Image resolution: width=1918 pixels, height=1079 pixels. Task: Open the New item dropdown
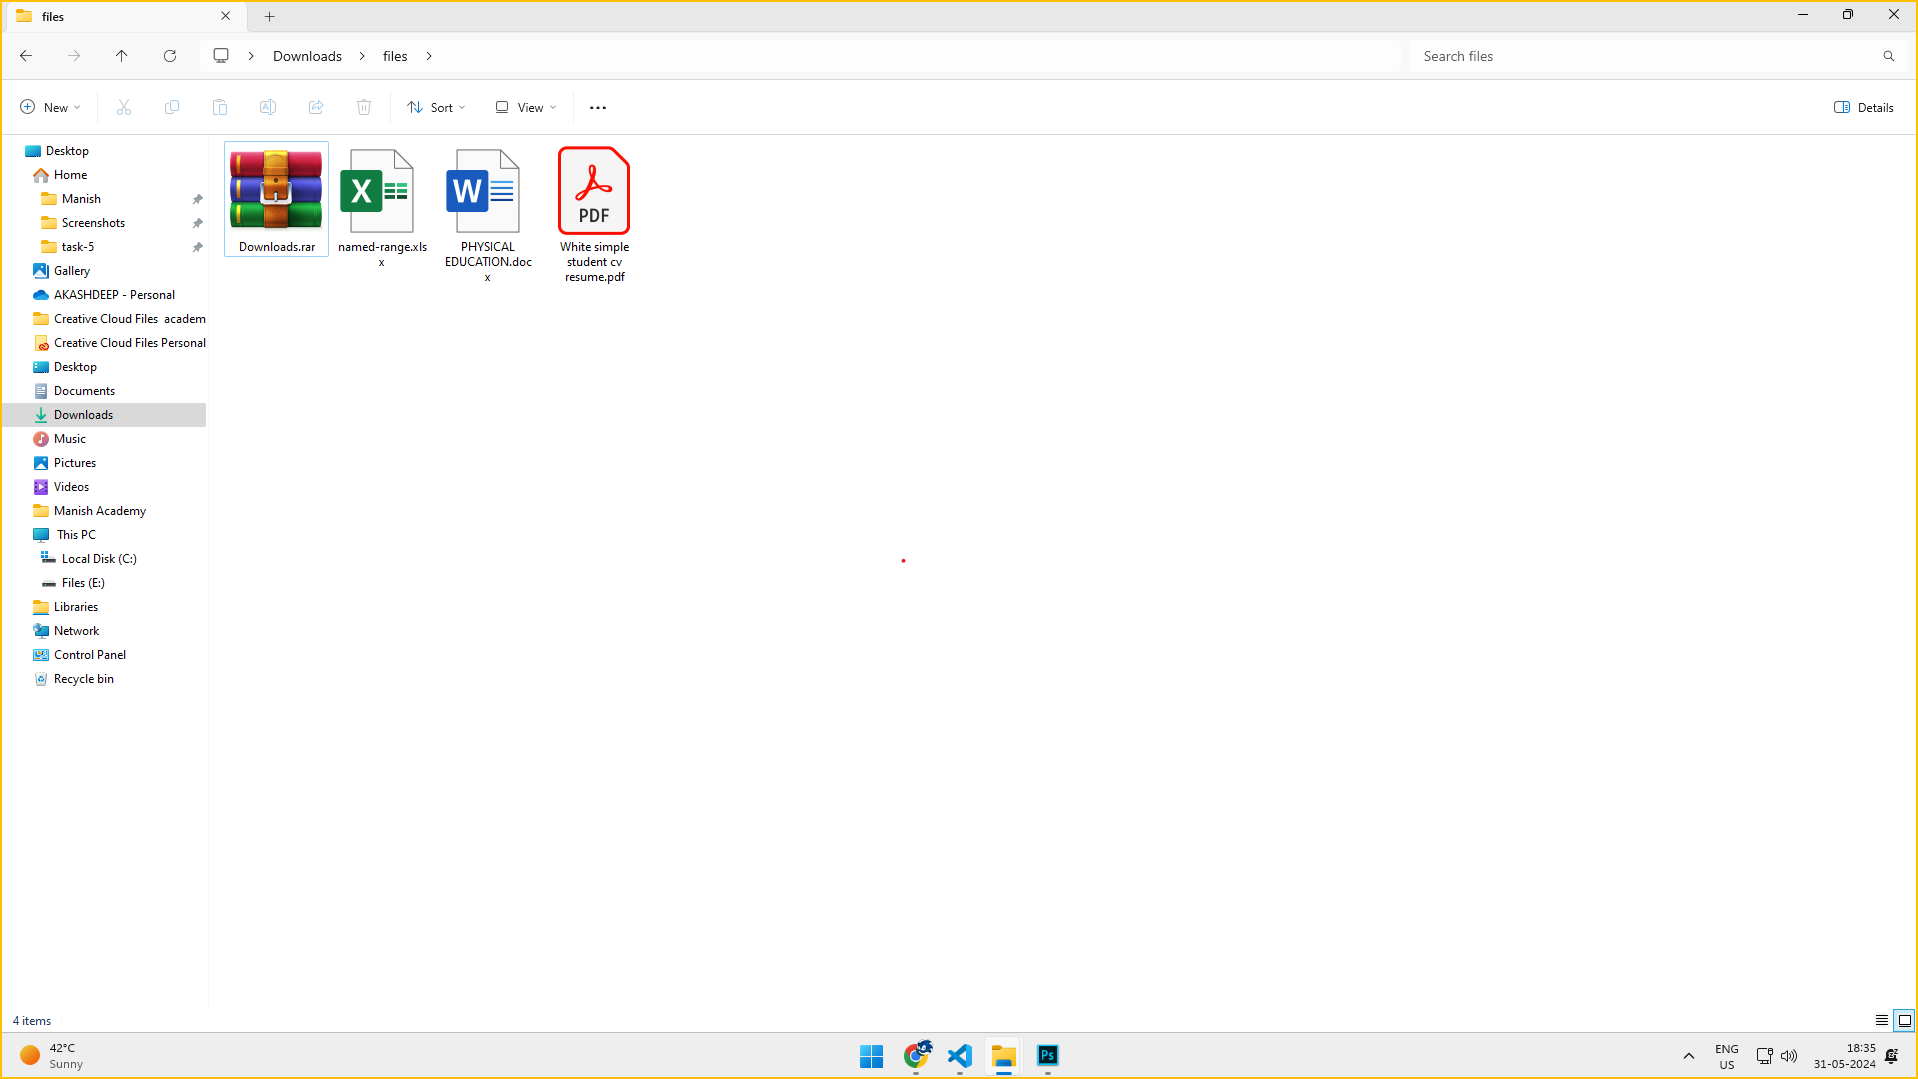[x=50, y=108]
